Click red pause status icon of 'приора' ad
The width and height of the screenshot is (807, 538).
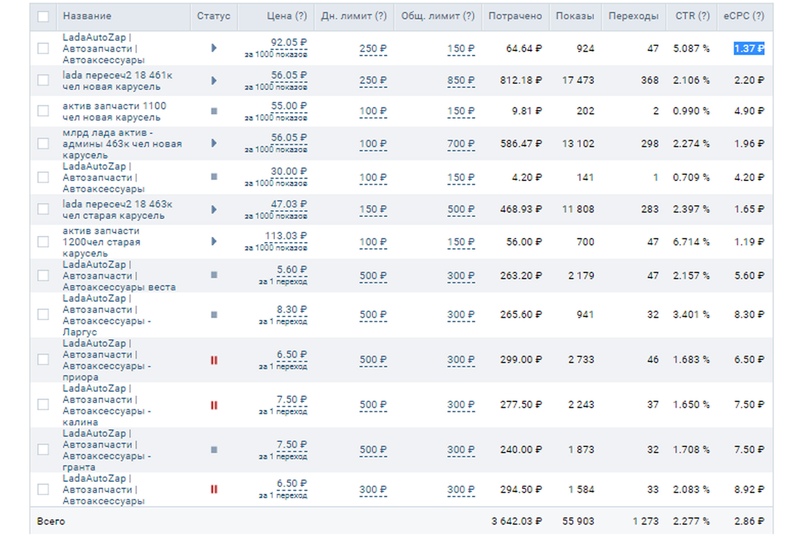tap(213, 360)
